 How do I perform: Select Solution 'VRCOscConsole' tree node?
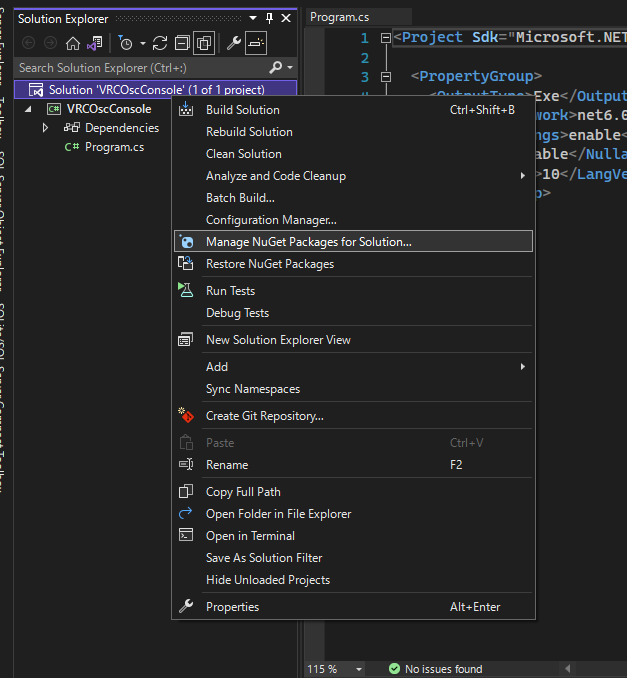coord(156,90)
